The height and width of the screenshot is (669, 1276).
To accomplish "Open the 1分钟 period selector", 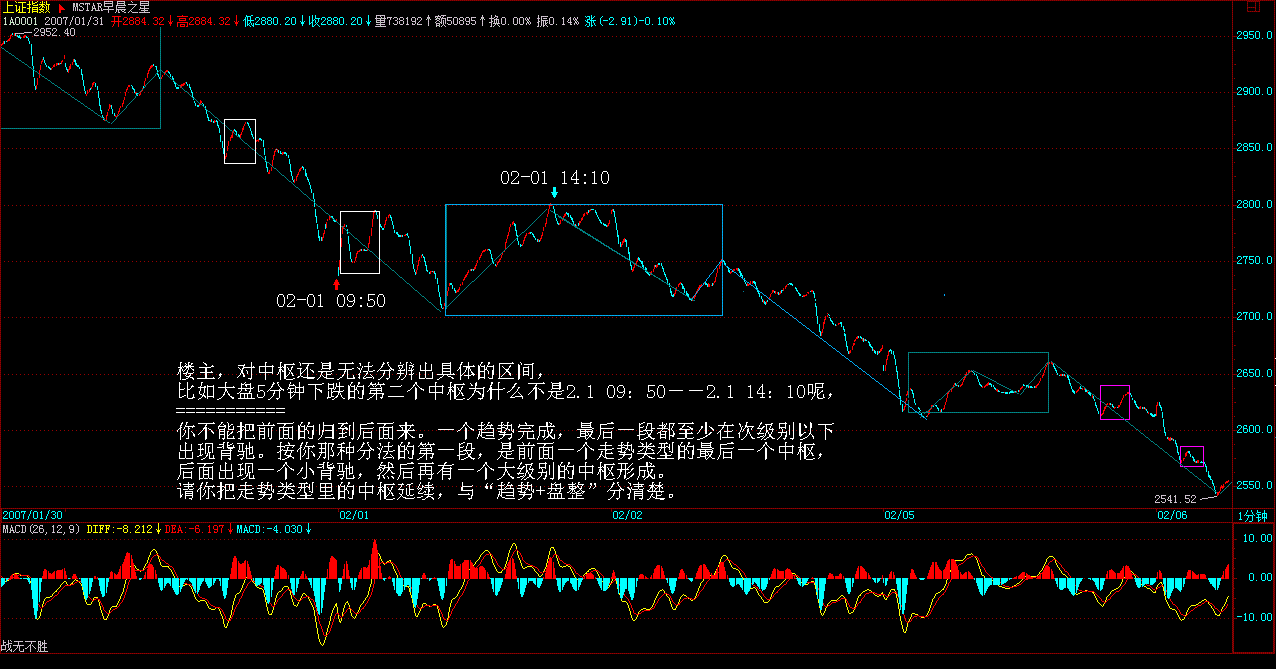I will 1253,515.
